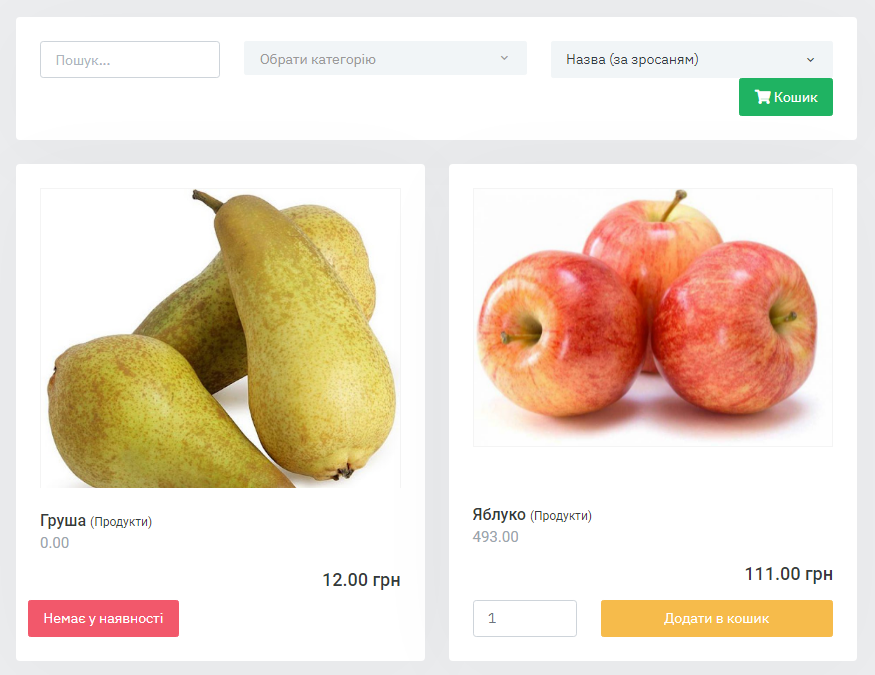Open the Кошик cart button

786,97
